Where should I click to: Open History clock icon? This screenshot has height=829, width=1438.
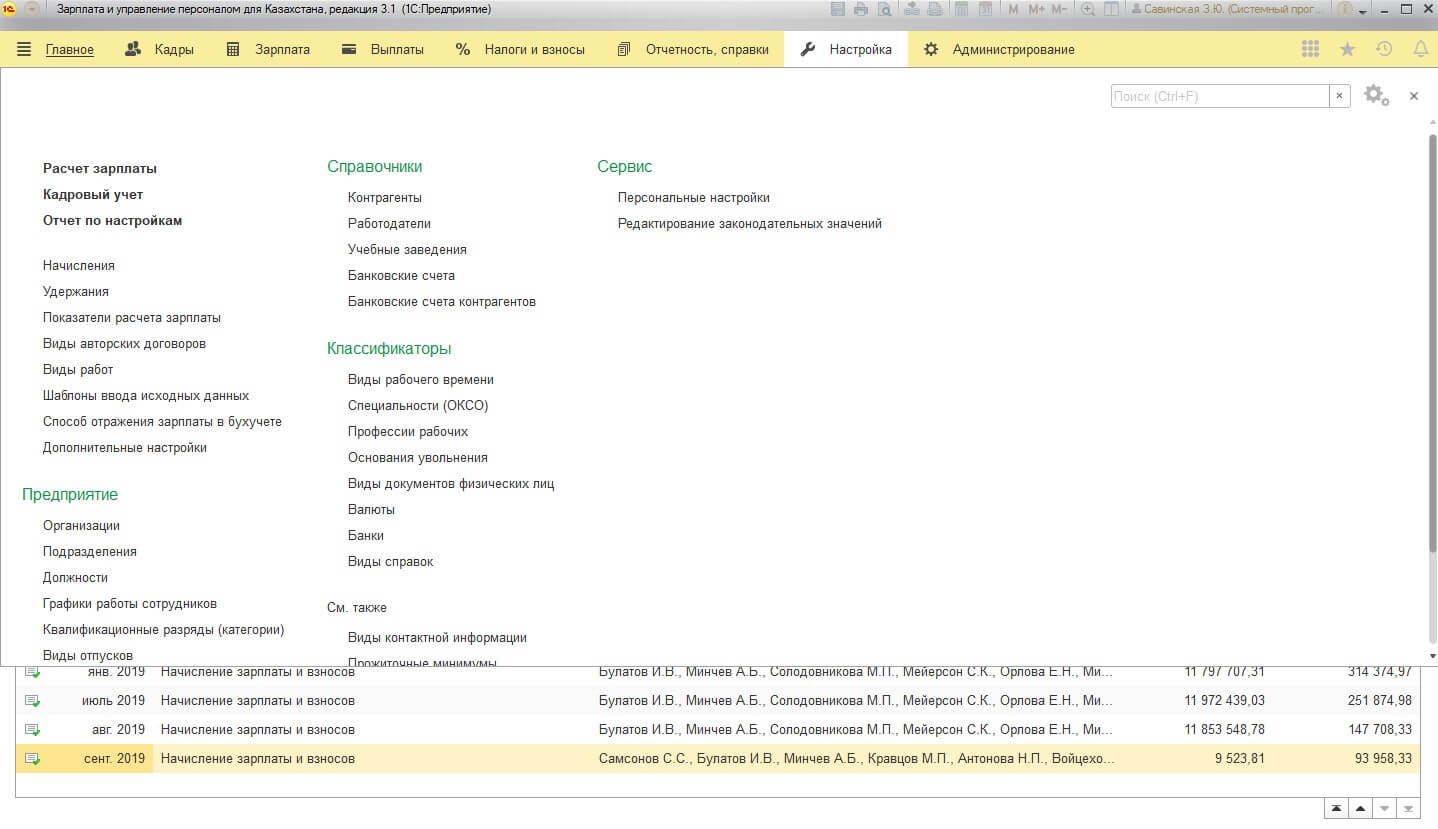coord(1384,49)
